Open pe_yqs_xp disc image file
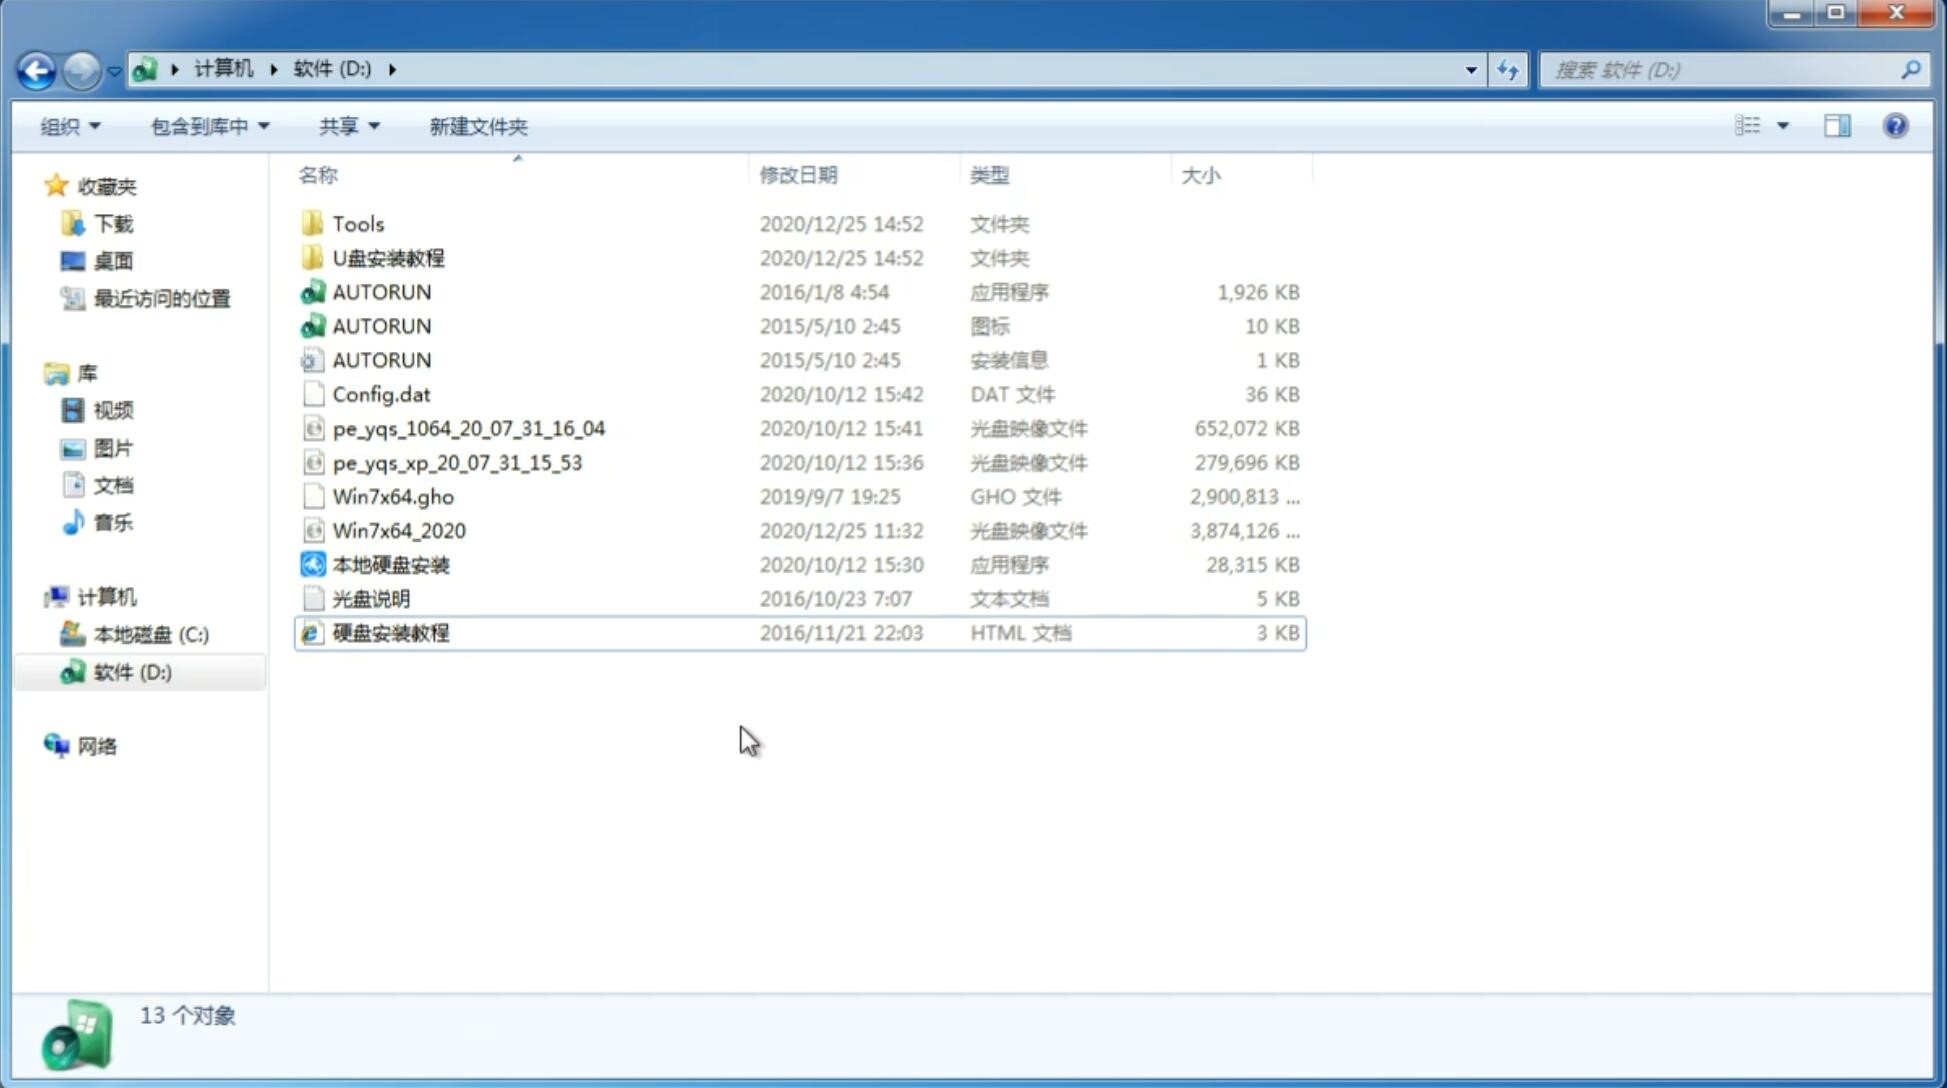Image resolution: width=1947 pixels, height=1088 pixels. tap(457, 461)
